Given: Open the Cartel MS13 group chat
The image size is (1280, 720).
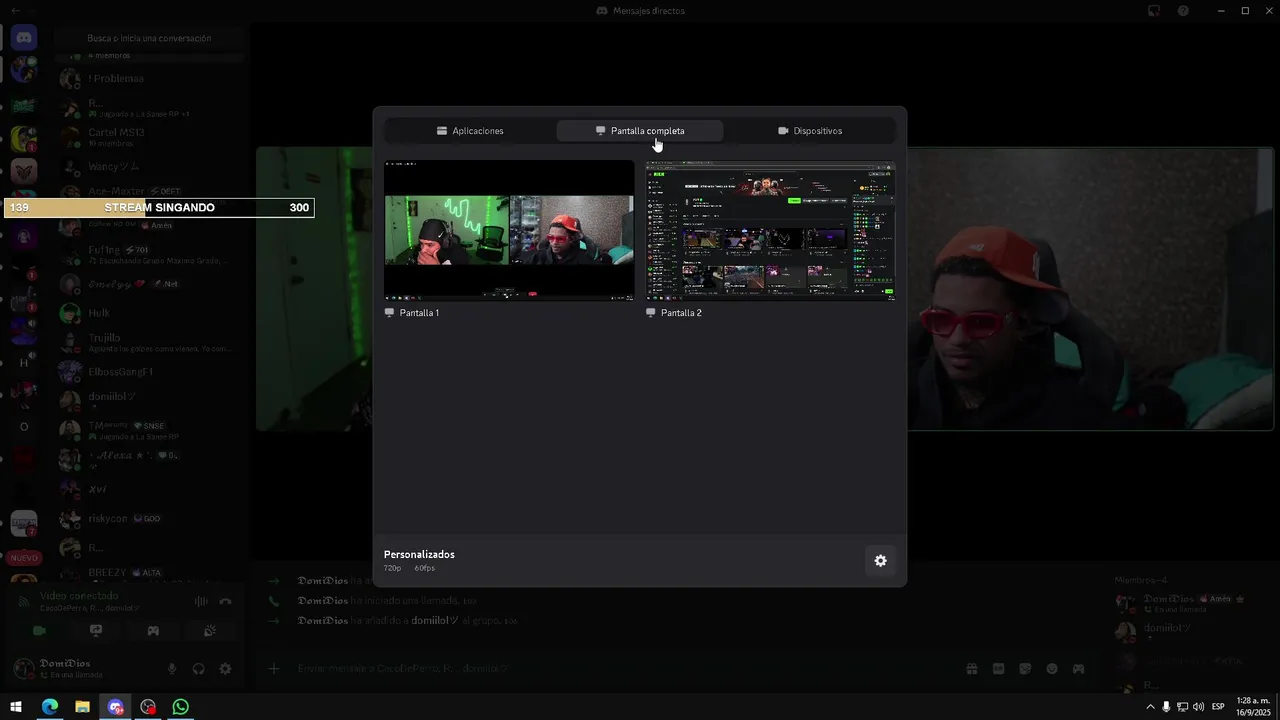Looking at the screenshot, I should (x=150, y=137).
